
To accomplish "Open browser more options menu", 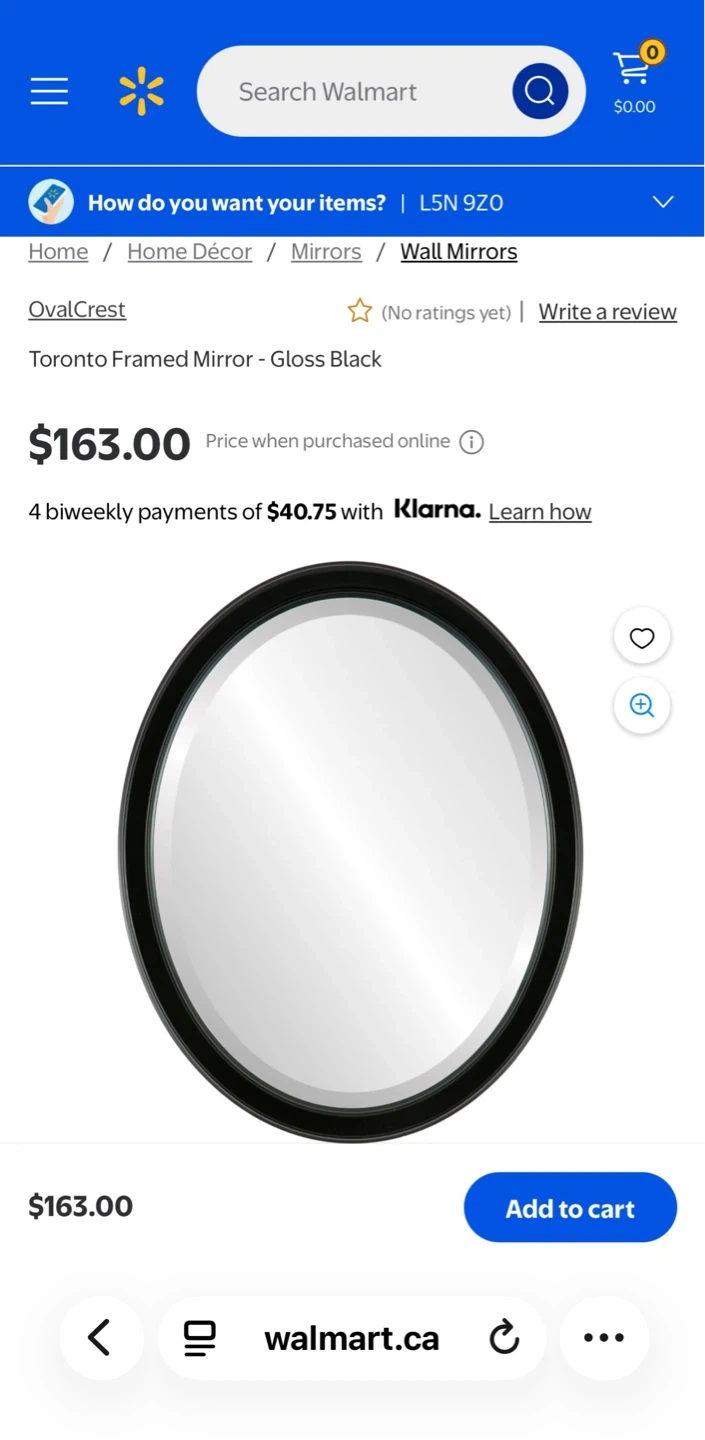I will coord(604,1338).
